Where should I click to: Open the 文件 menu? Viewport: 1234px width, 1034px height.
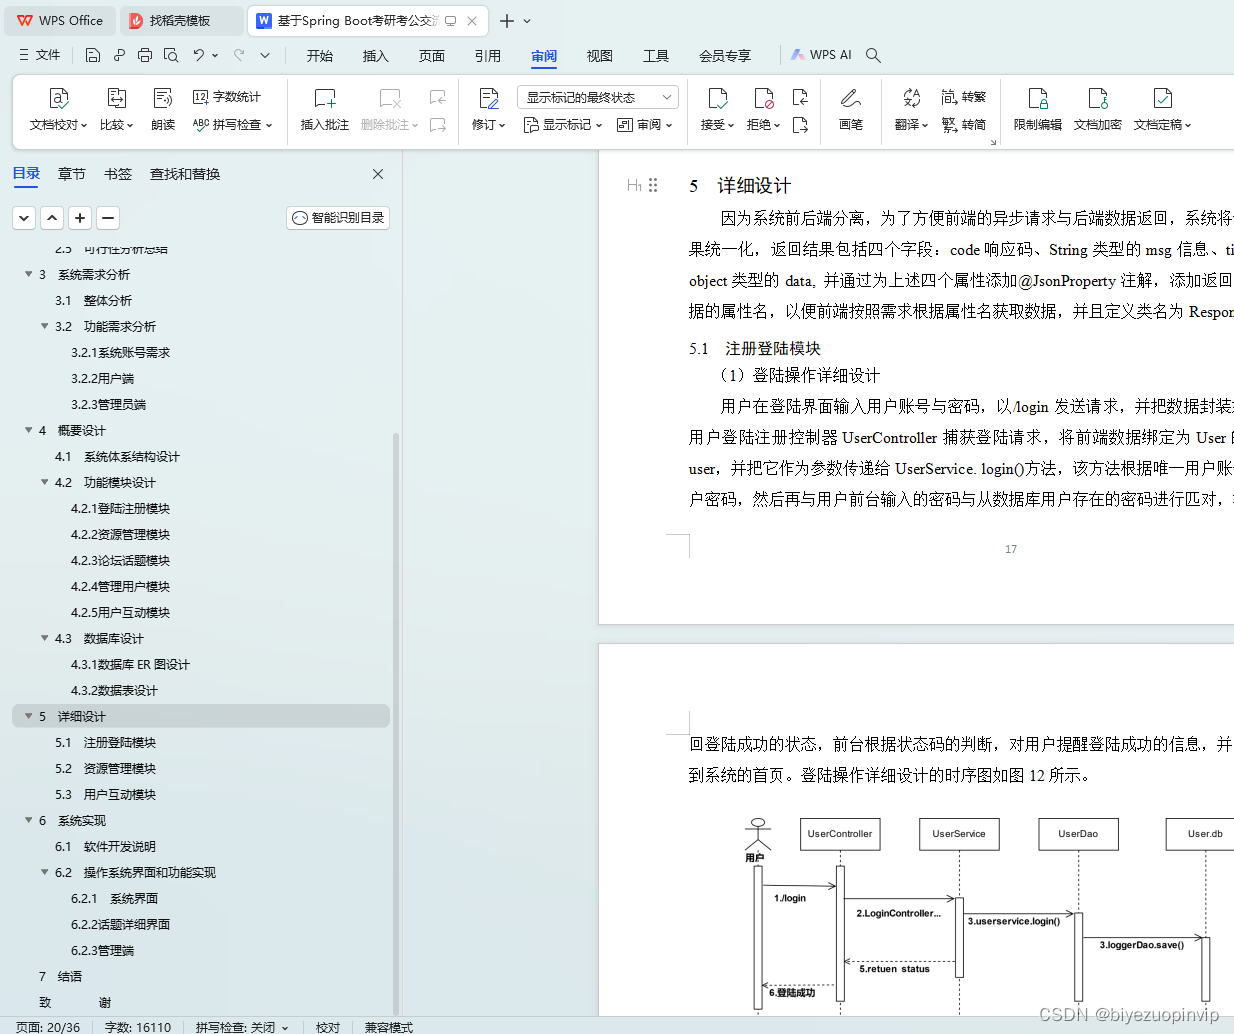pos(40,55)
